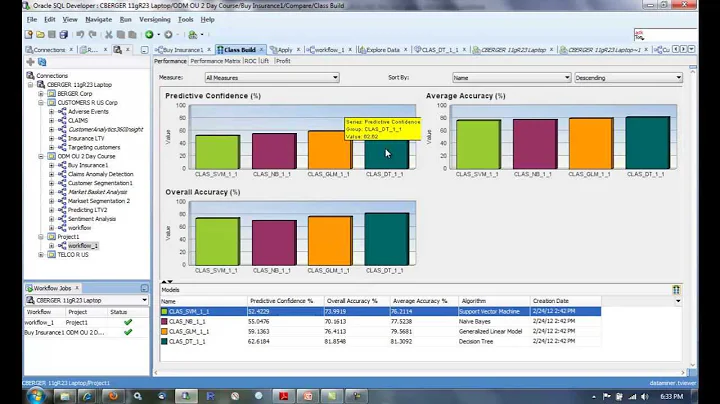Click the New file toolbar icon
The width and height of the screenshot is (720, 404).
[x=29, y=34]
